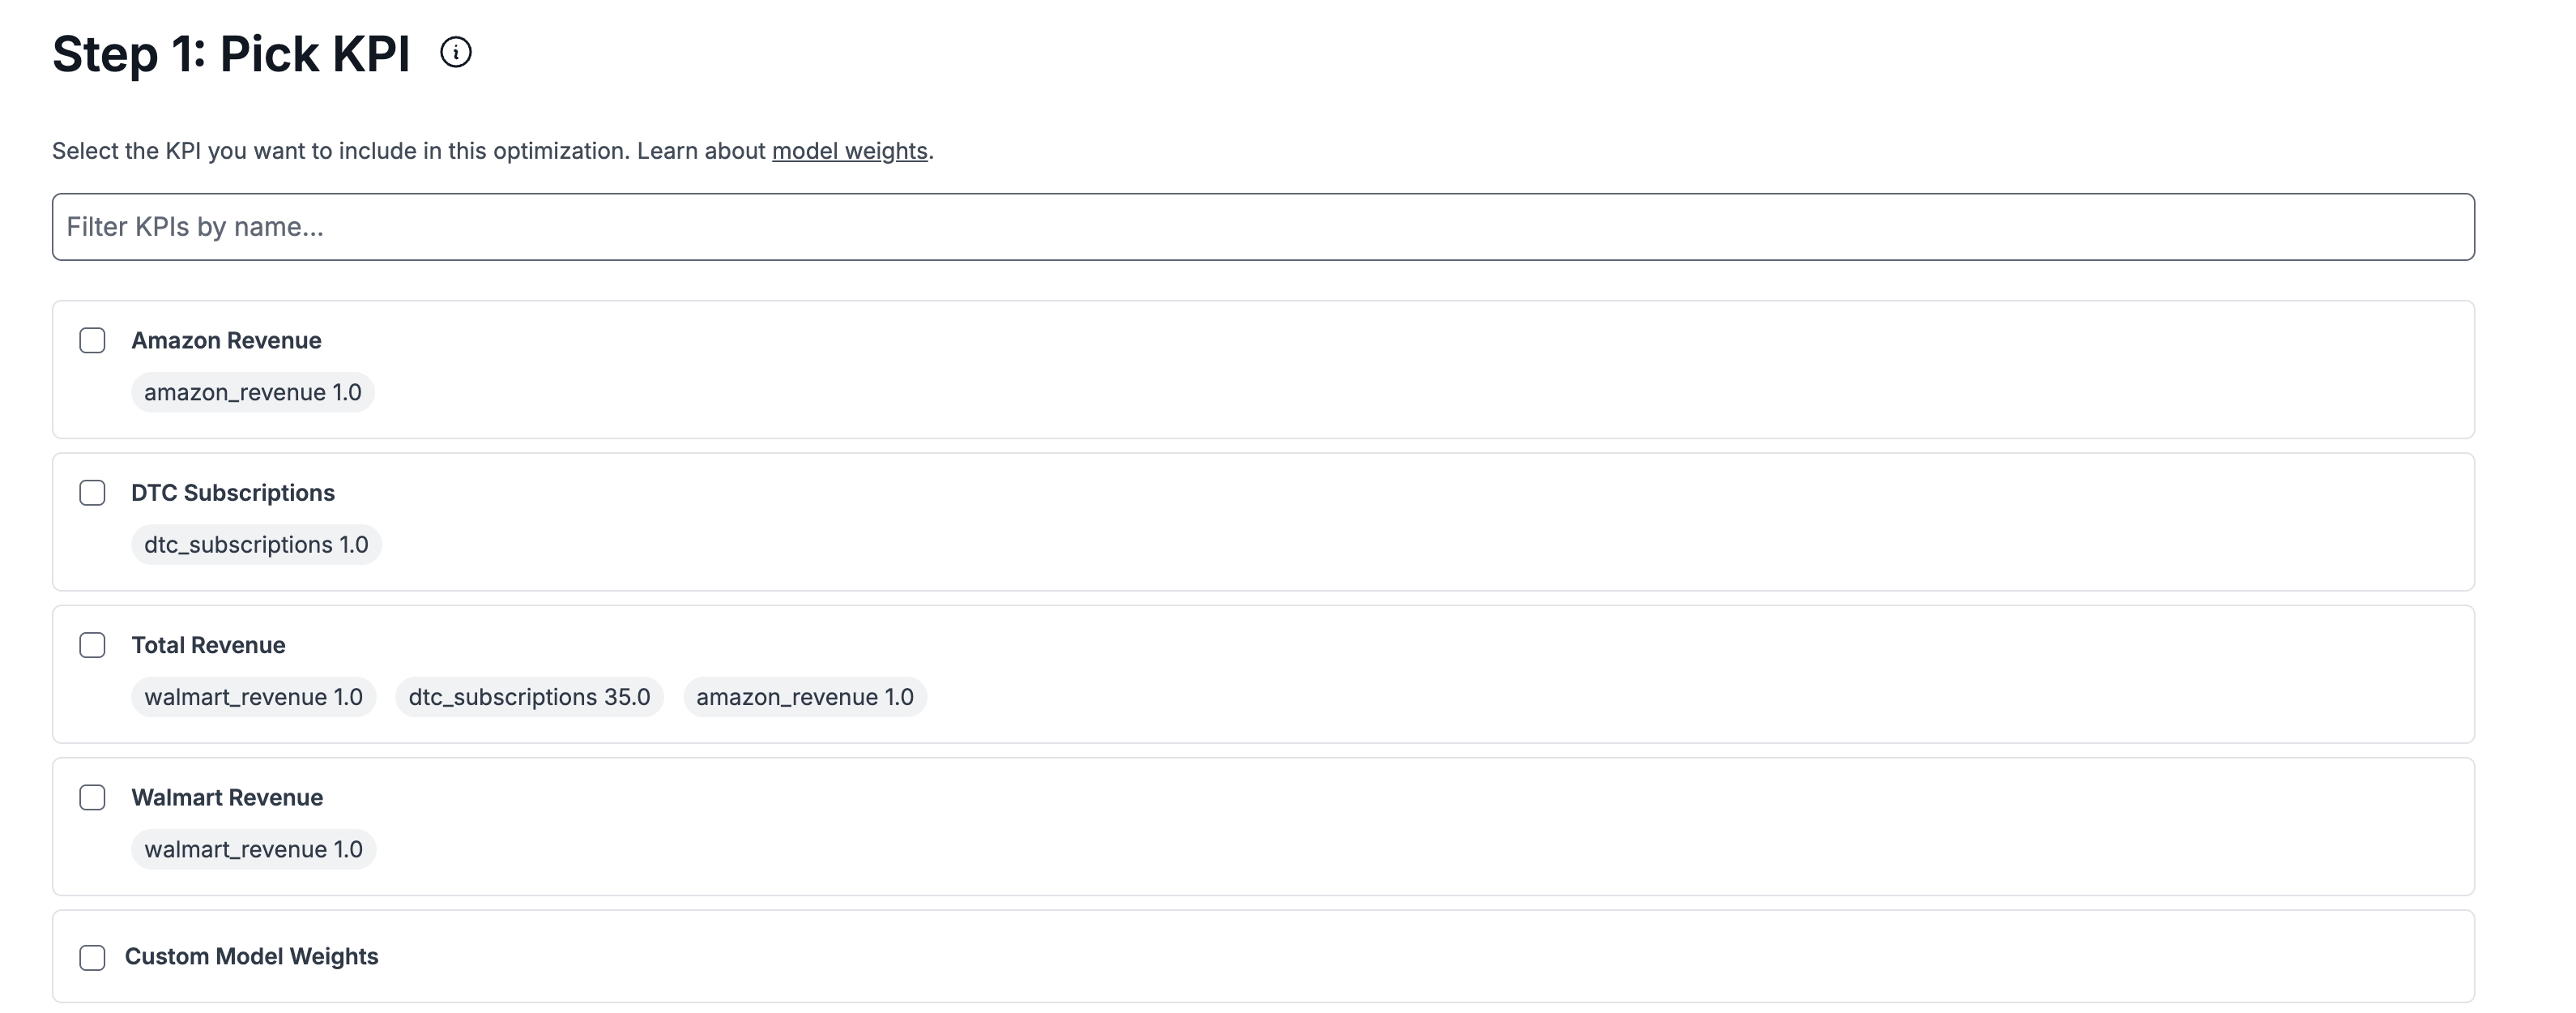This screenshot has width=2576, height=1013.
Task: Click the DTC Subscriptions label
Action: (x=232, y=493)
